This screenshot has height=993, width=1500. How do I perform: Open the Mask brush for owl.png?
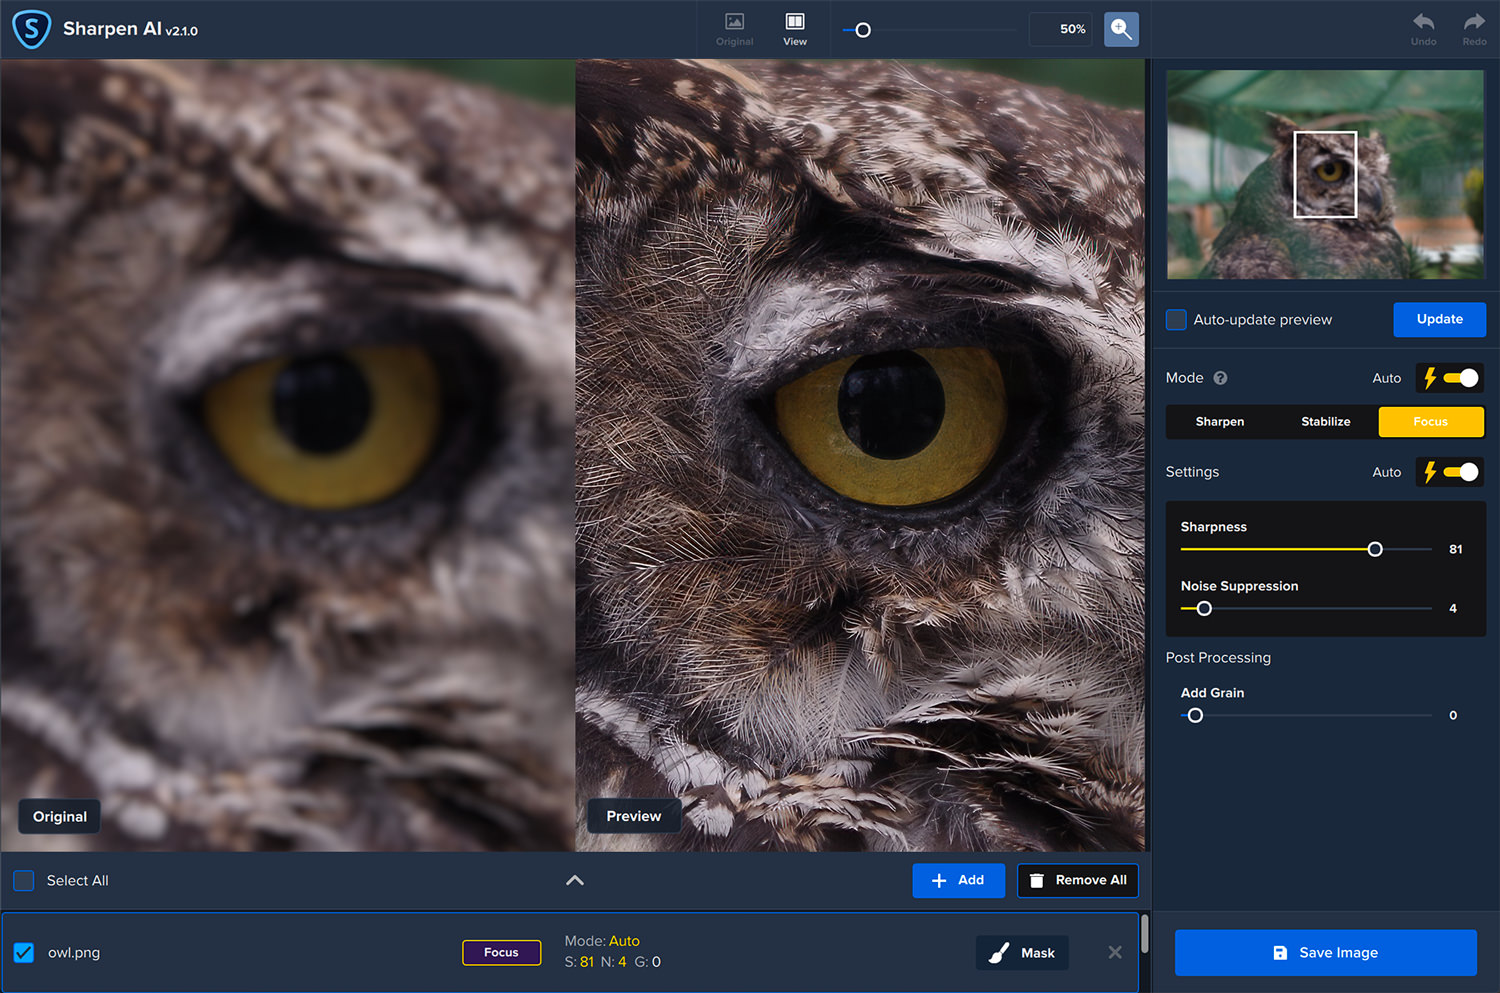point(1021,952)
